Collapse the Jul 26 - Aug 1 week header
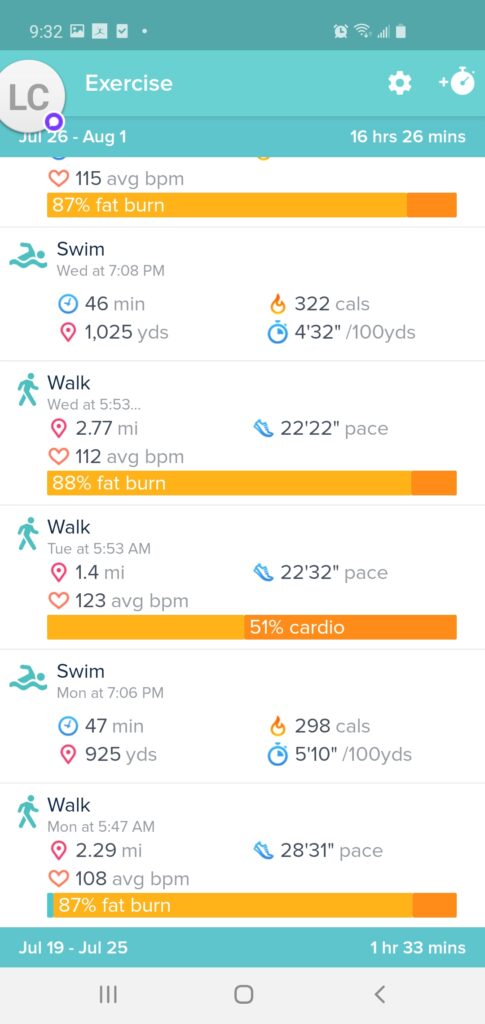 pos(242,136)
